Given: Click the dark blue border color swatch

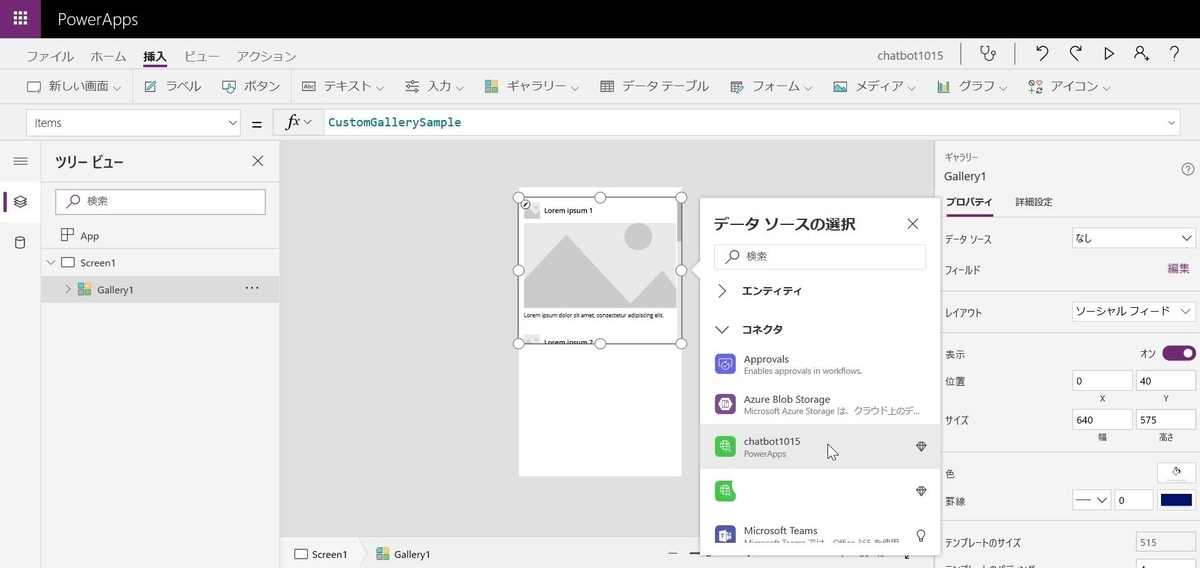Looking at the screenshot, I should click(x=1178, y=500).
